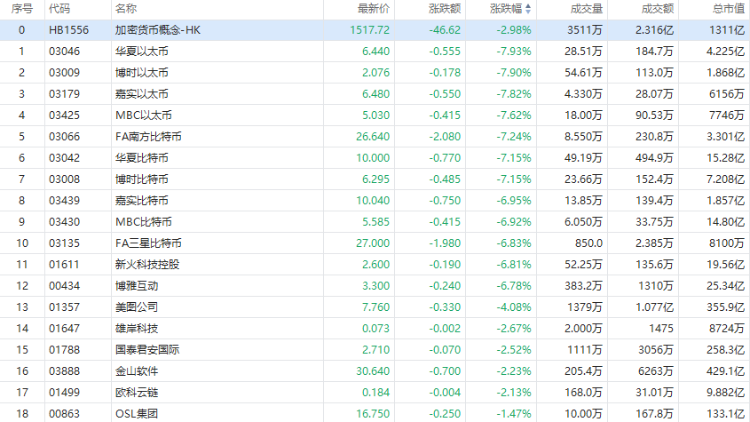Click the 名称 column header

[127, 9]
